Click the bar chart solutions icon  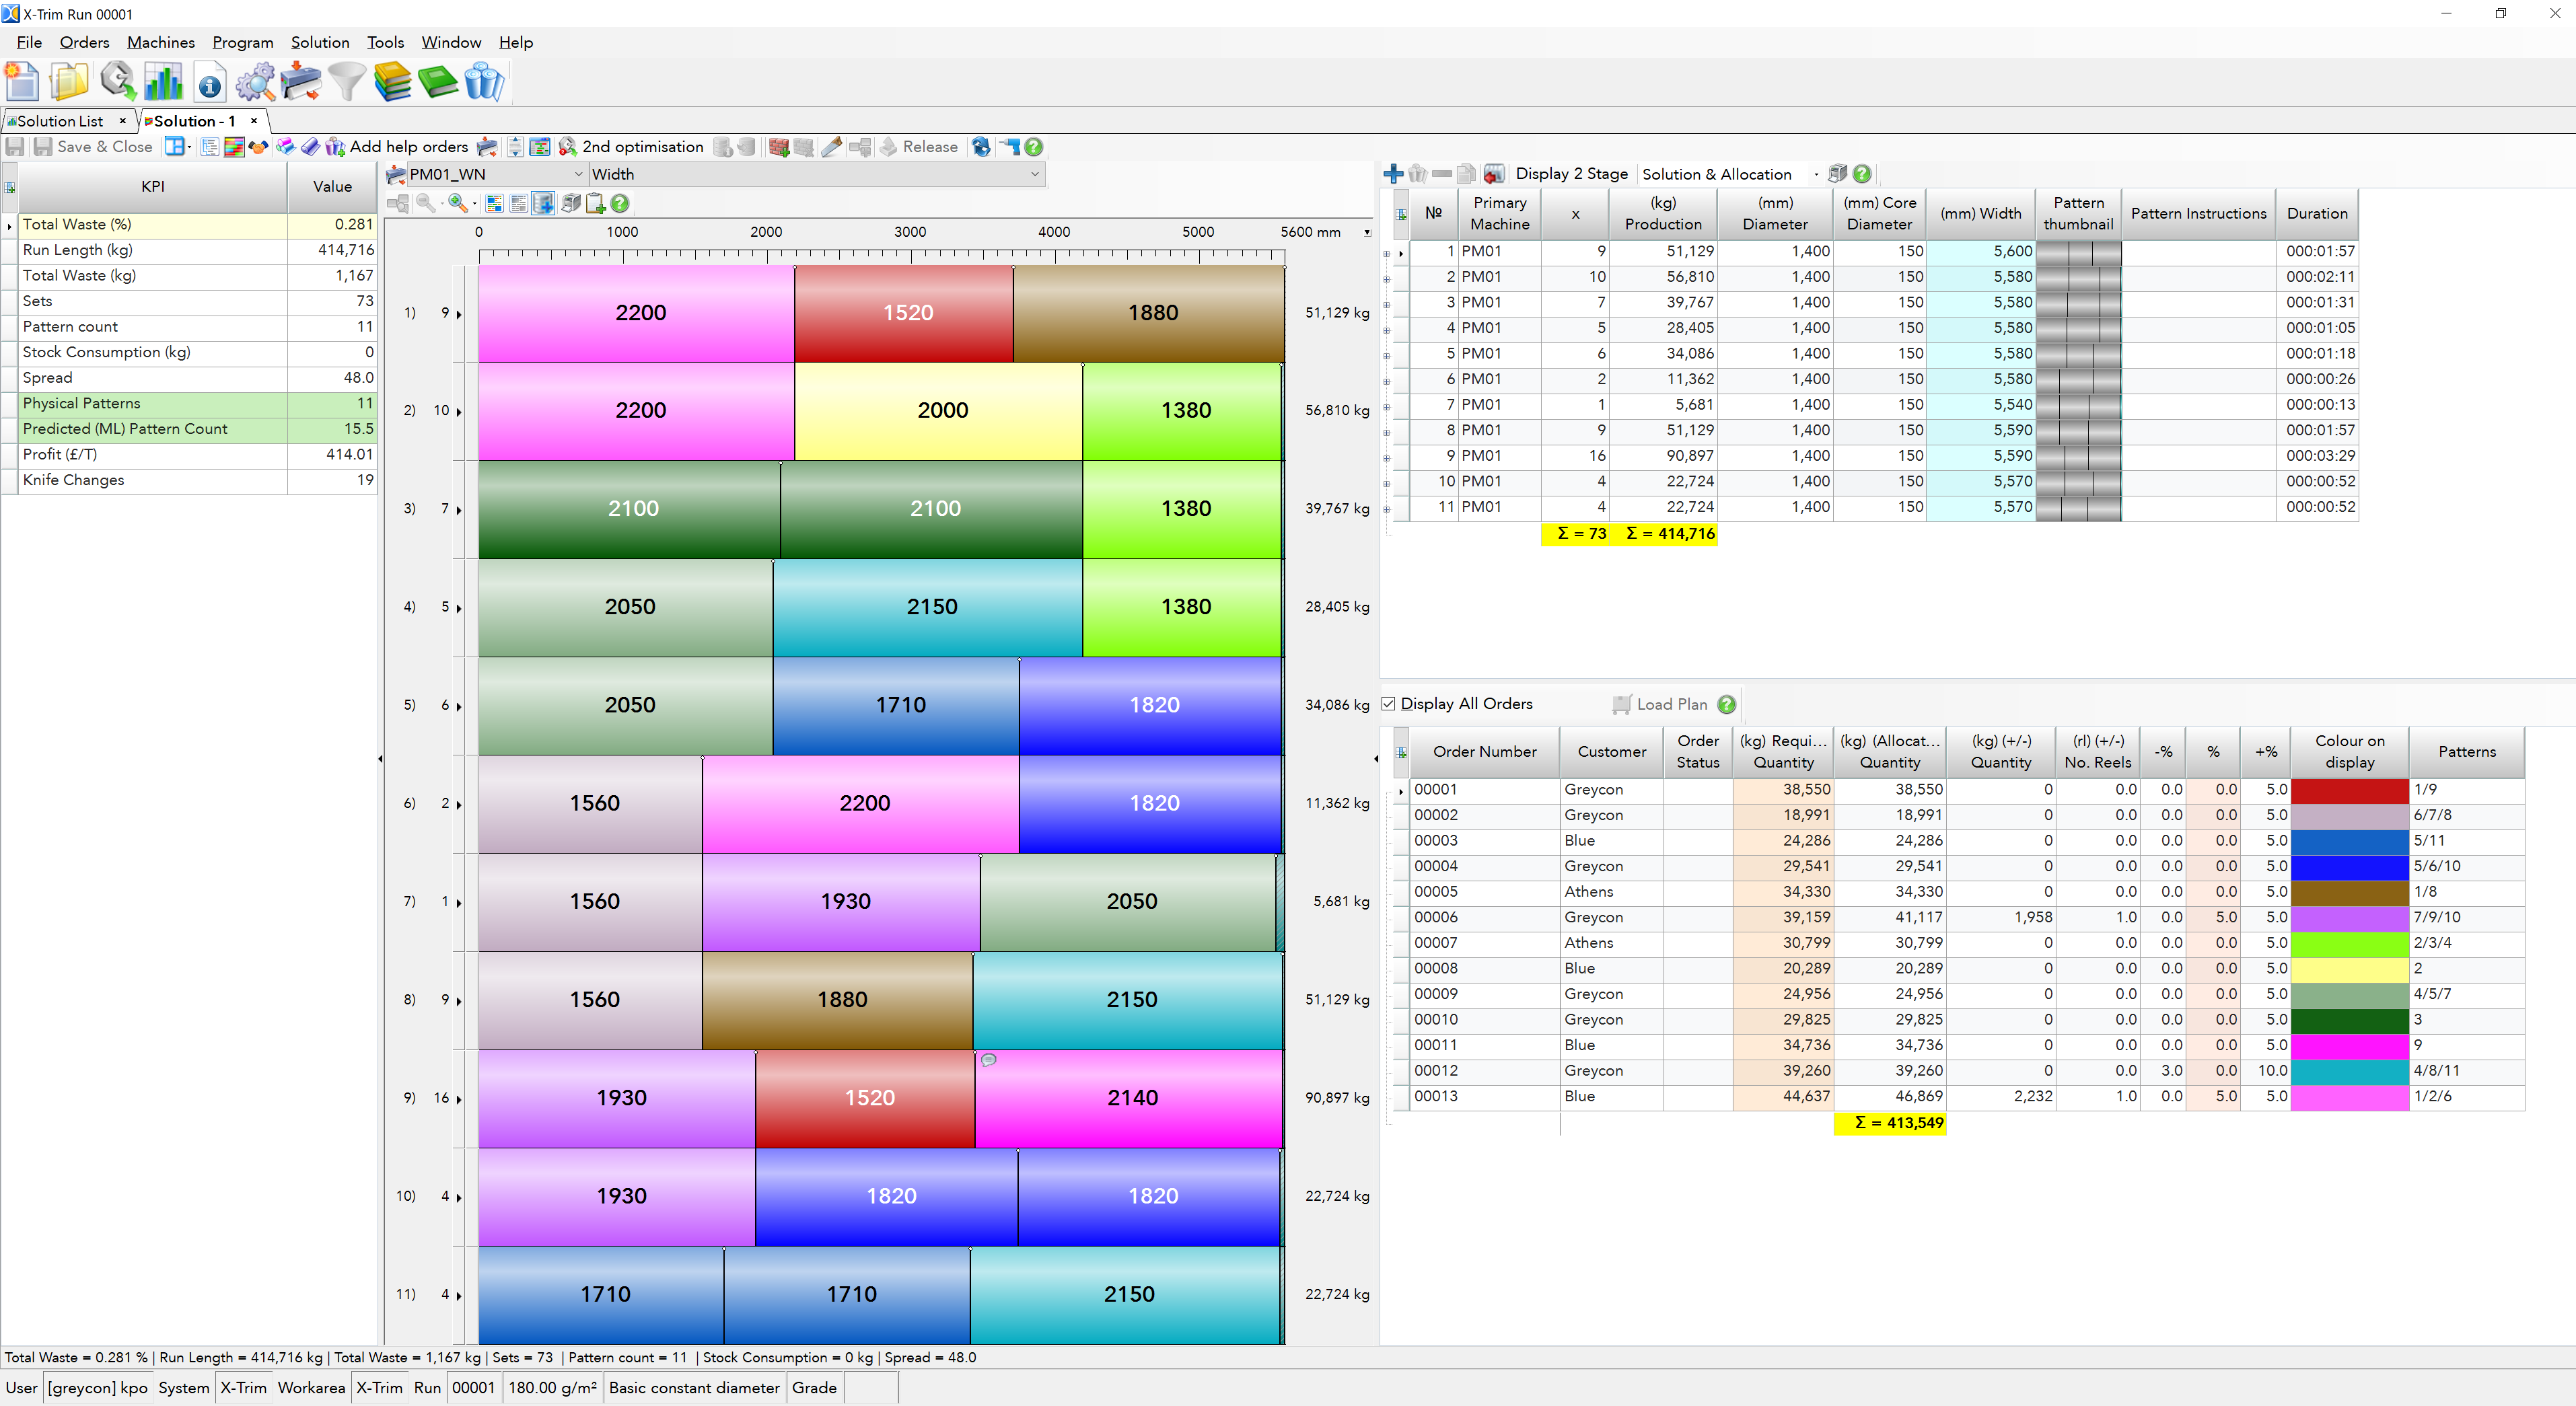pyautogui.click(x=163, y=81)
